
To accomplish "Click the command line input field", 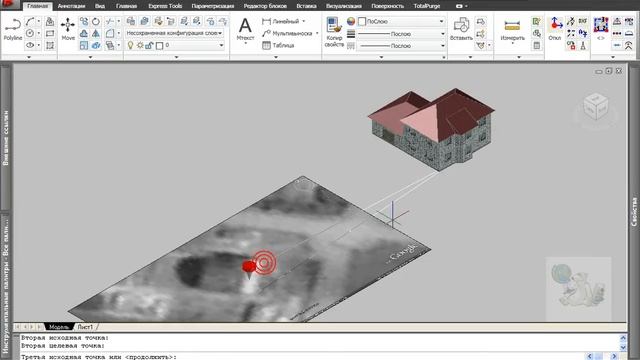I will point(302,356).
